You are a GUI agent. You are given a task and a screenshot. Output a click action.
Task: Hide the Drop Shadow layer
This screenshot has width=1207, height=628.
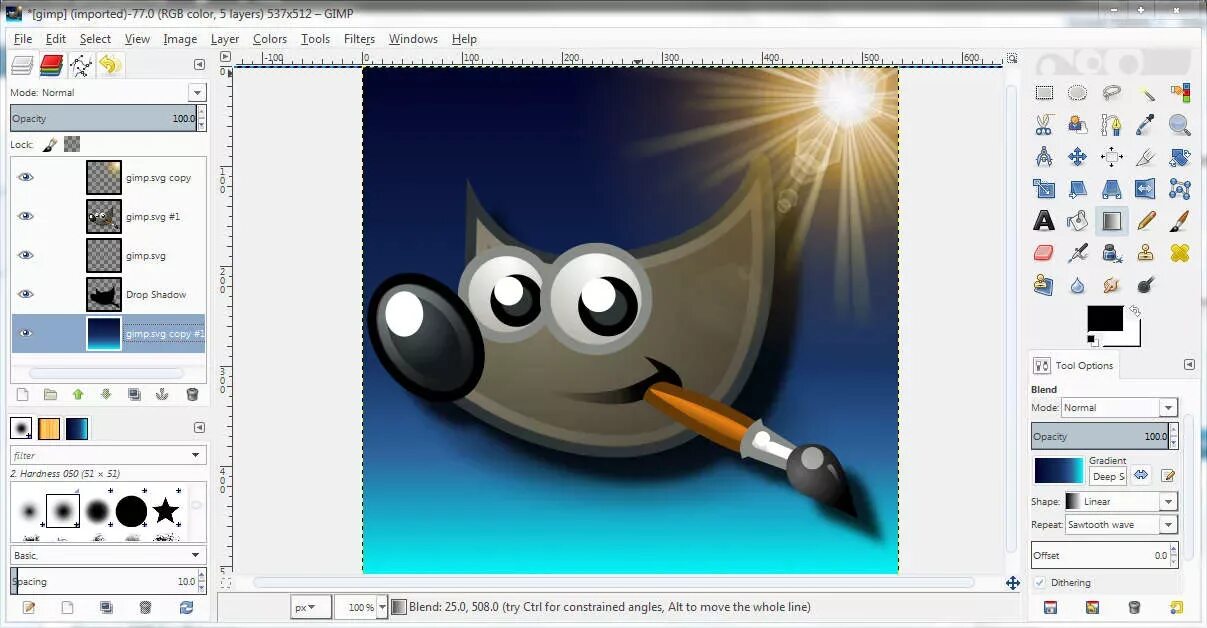pos(26,294)
